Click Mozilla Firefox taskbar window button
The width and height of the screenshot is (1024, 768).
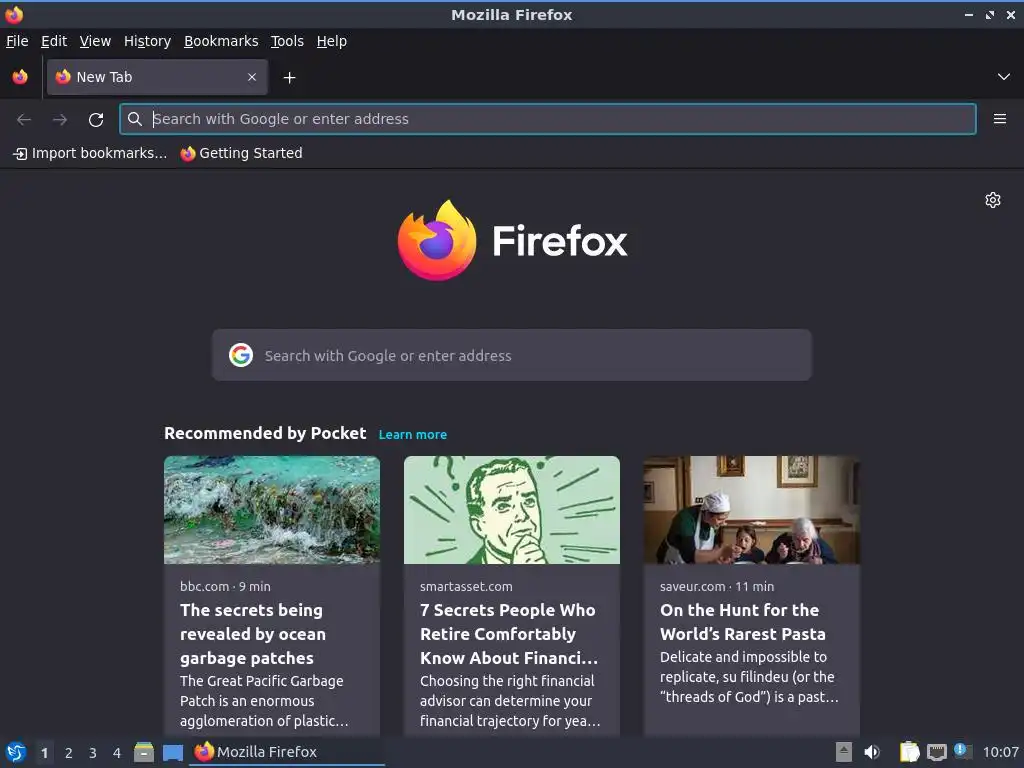pos(287,752)
